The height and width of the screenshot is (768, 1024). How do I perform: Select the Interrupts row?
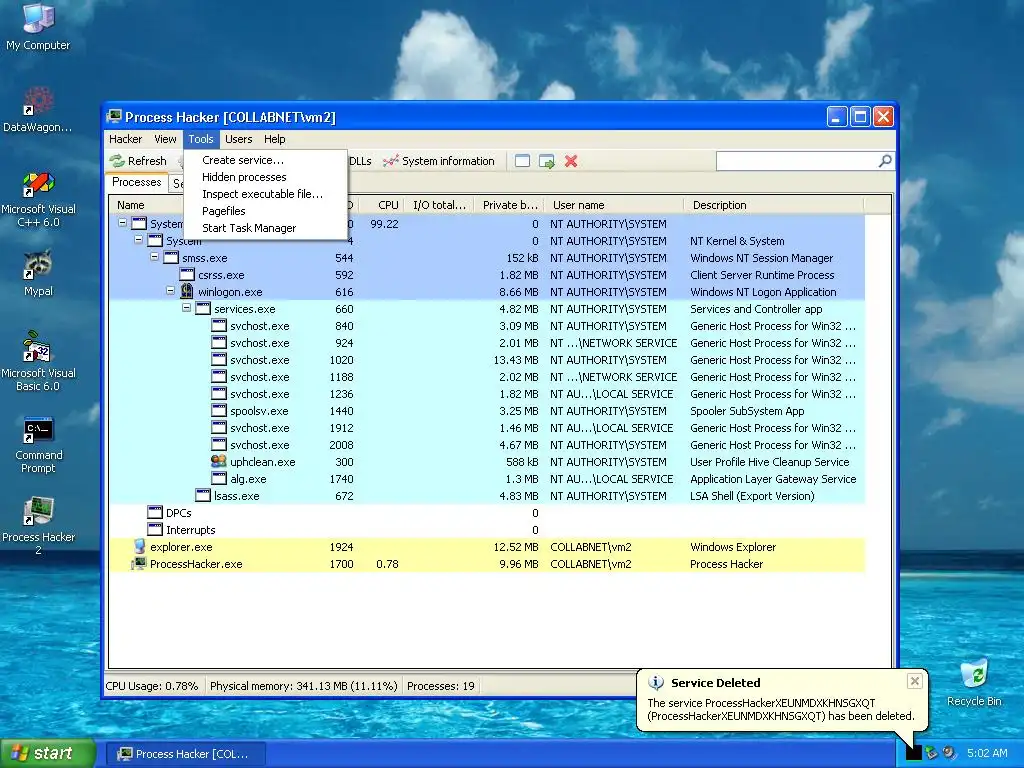[x=487, y=530]
